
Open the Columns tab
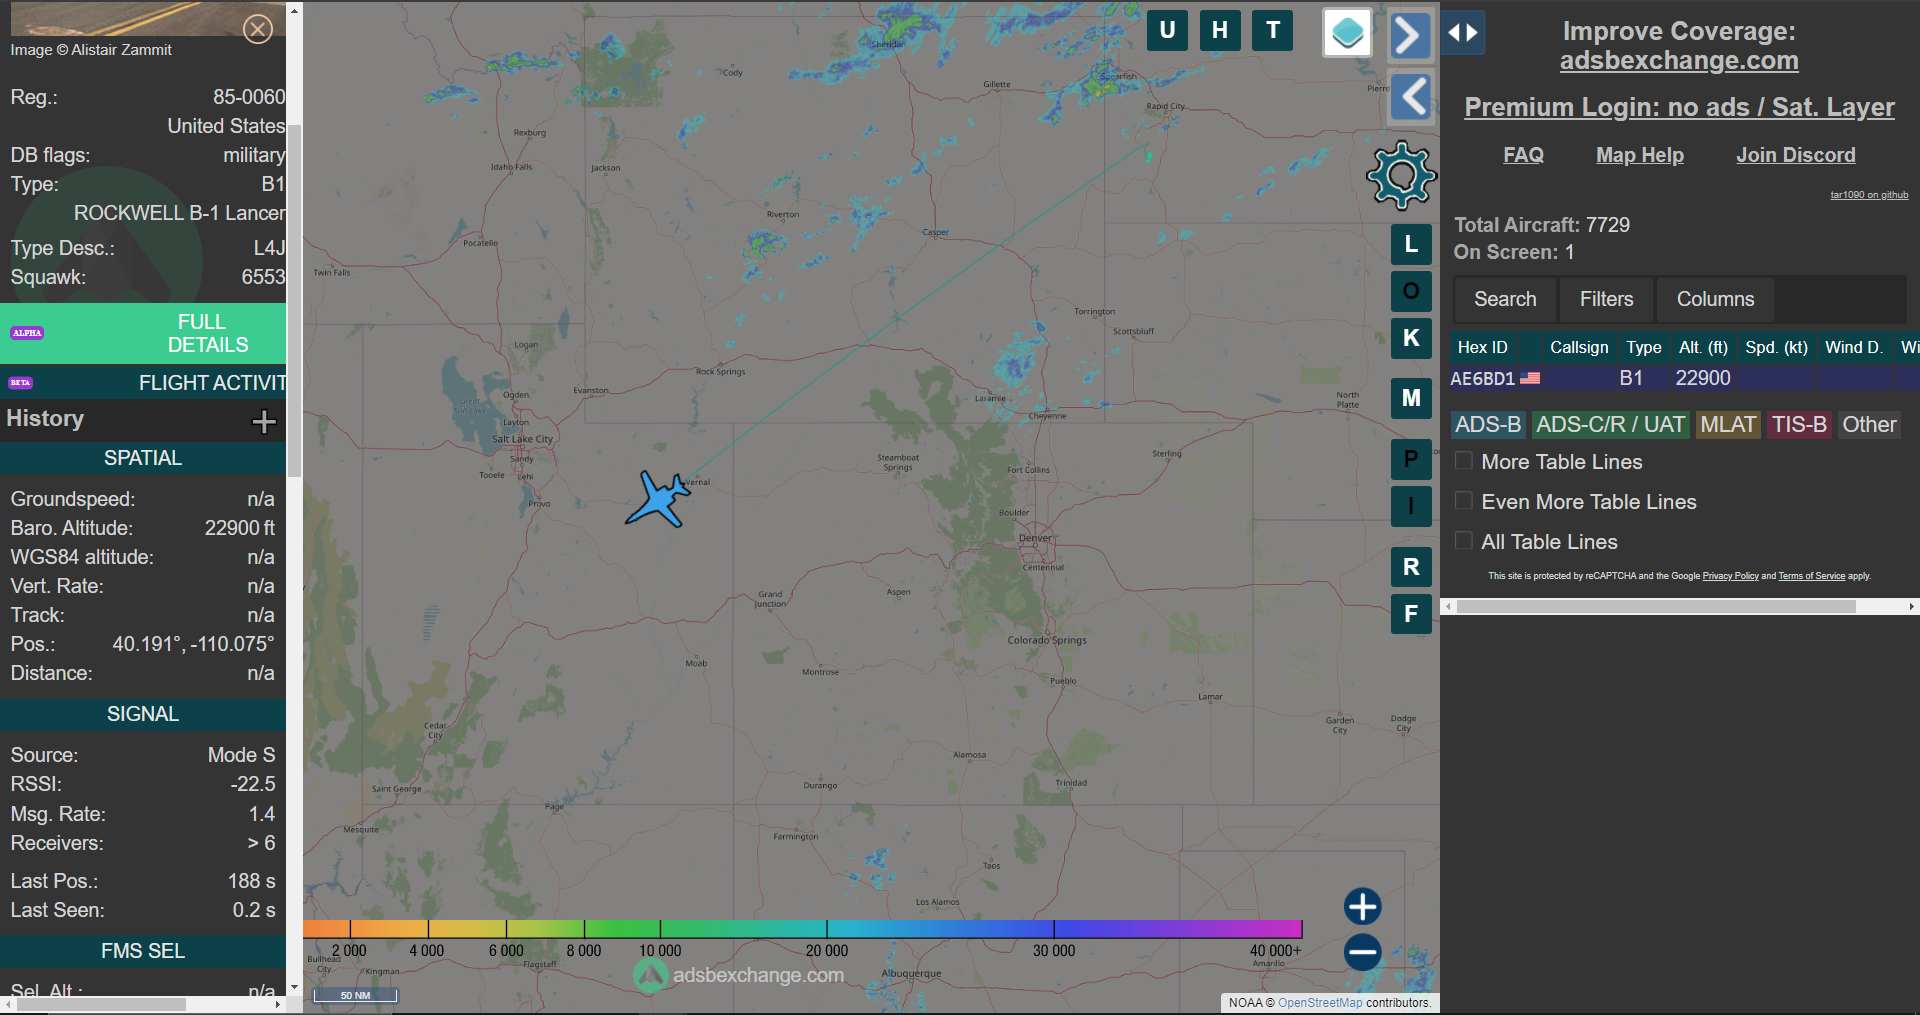(x=1715, y=299)
